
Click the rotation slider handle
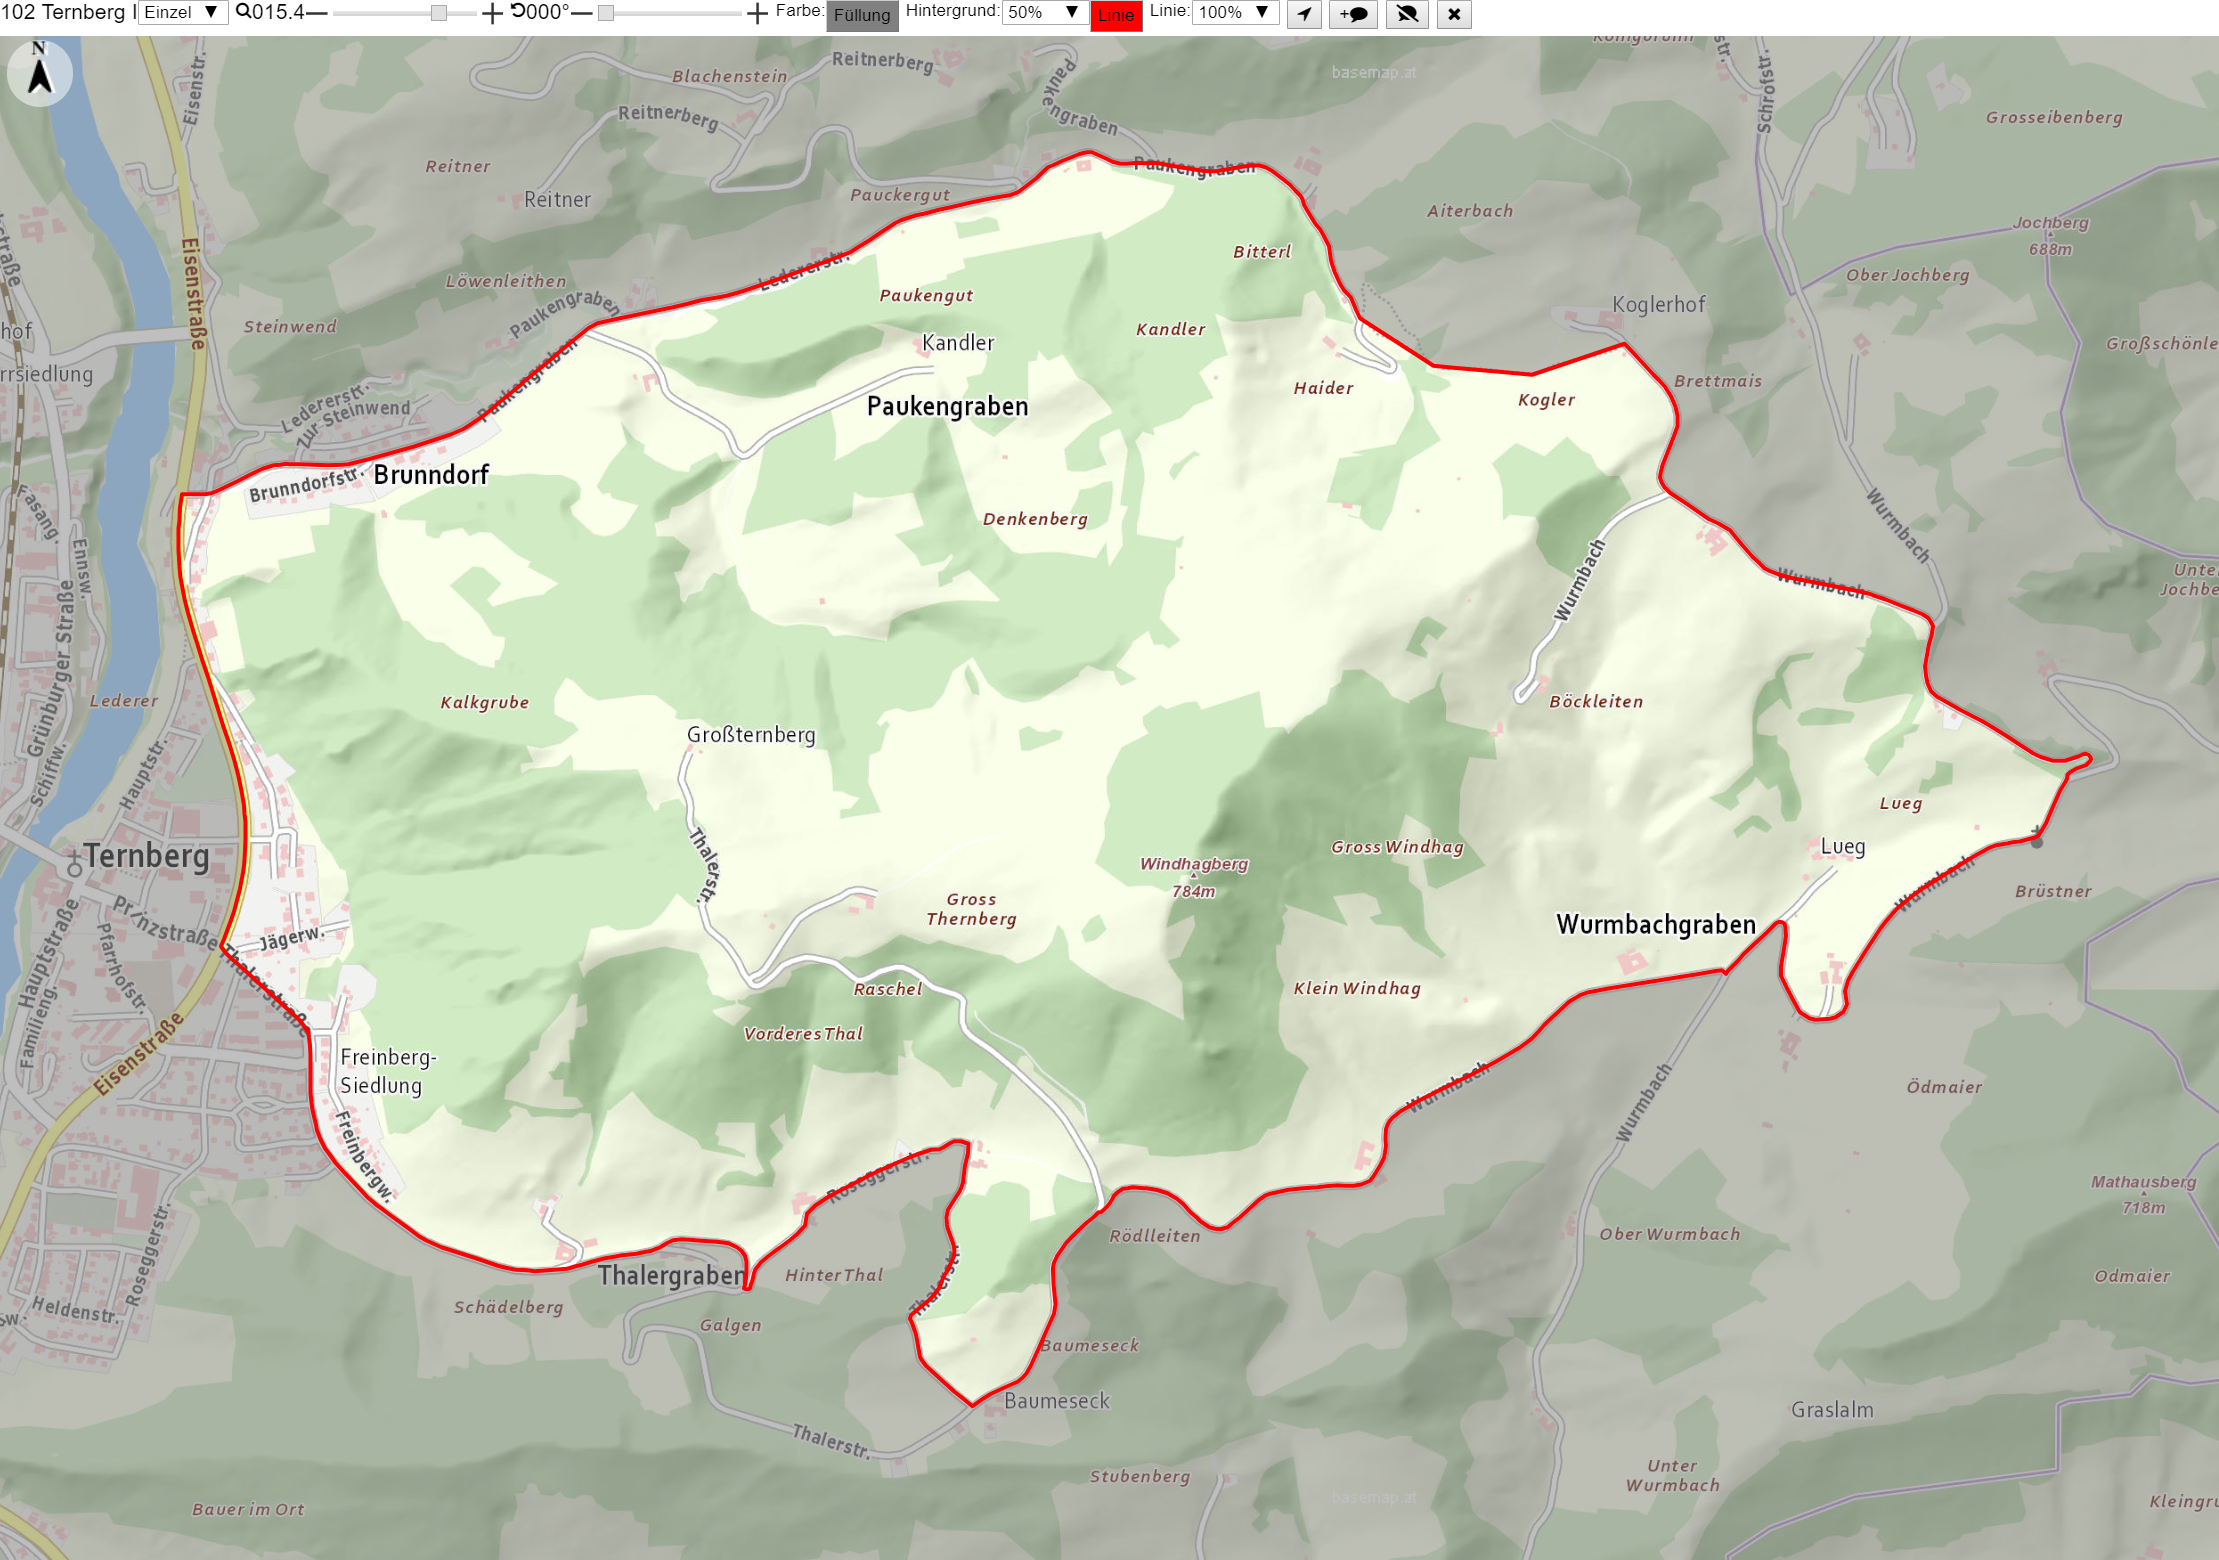[x=606, y=13]
